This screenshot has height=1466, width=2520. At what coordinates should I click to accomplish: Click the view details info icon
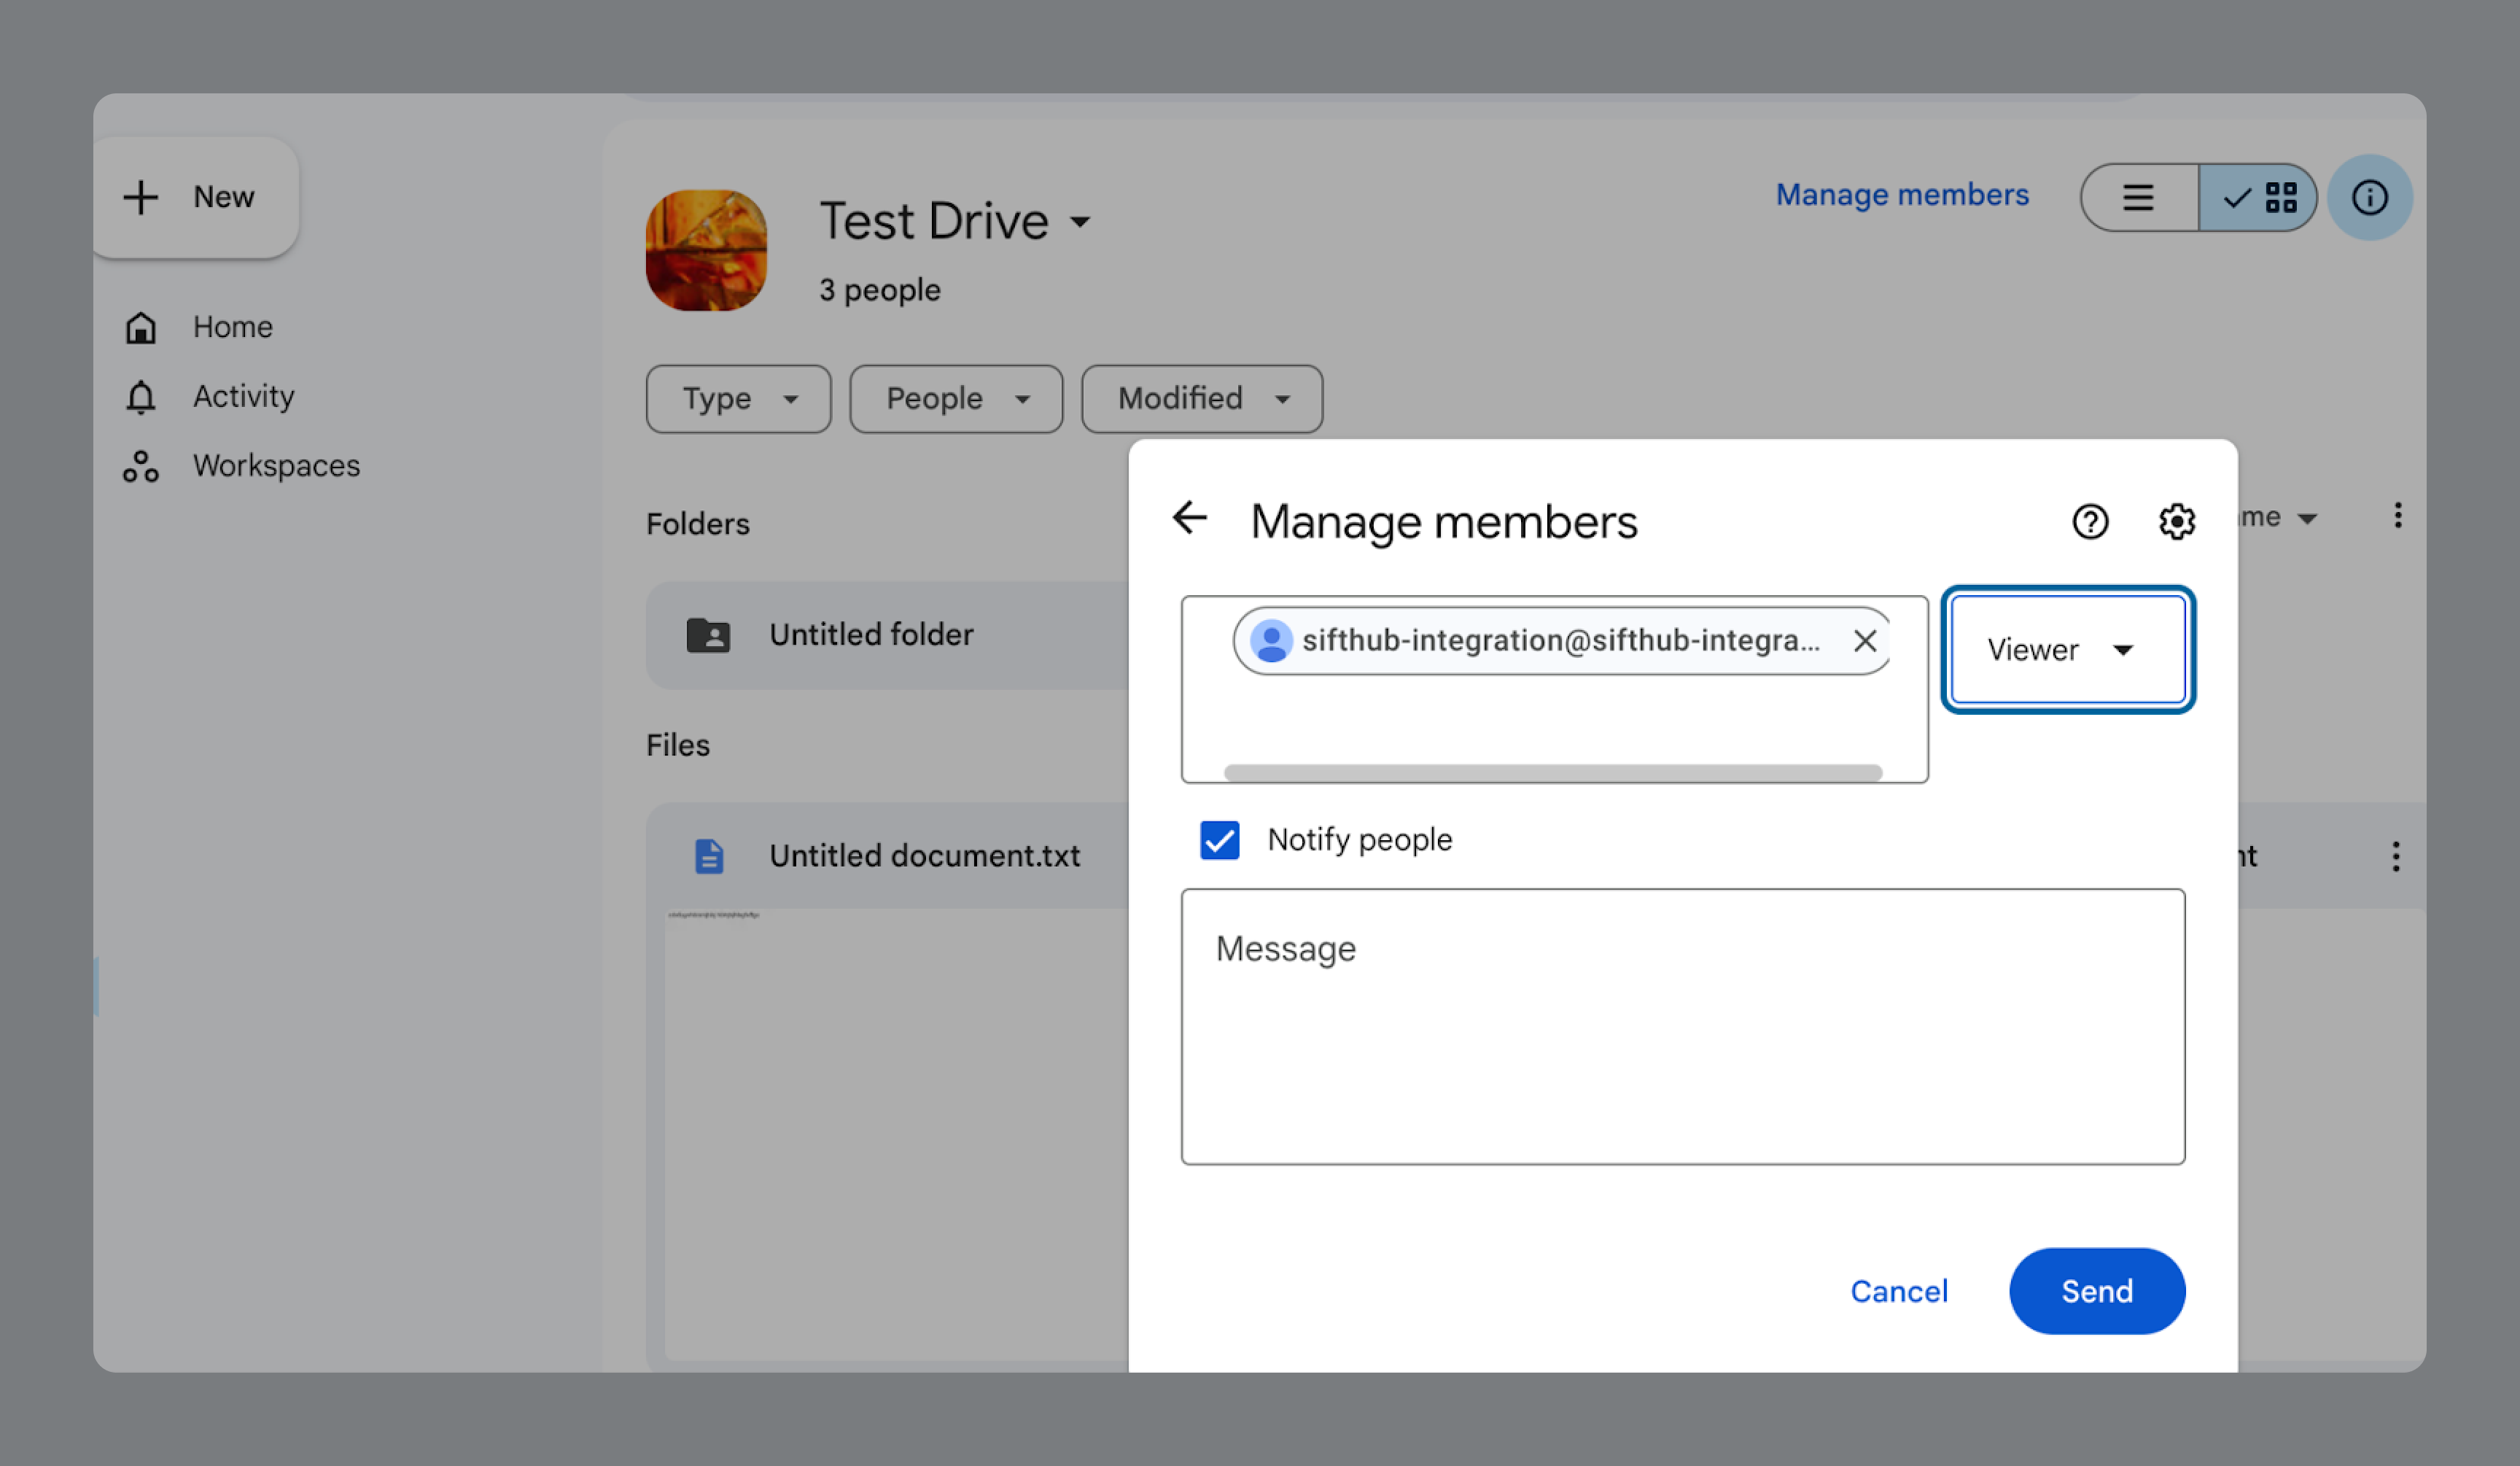pyautogui.click(x=2368, y=197)
